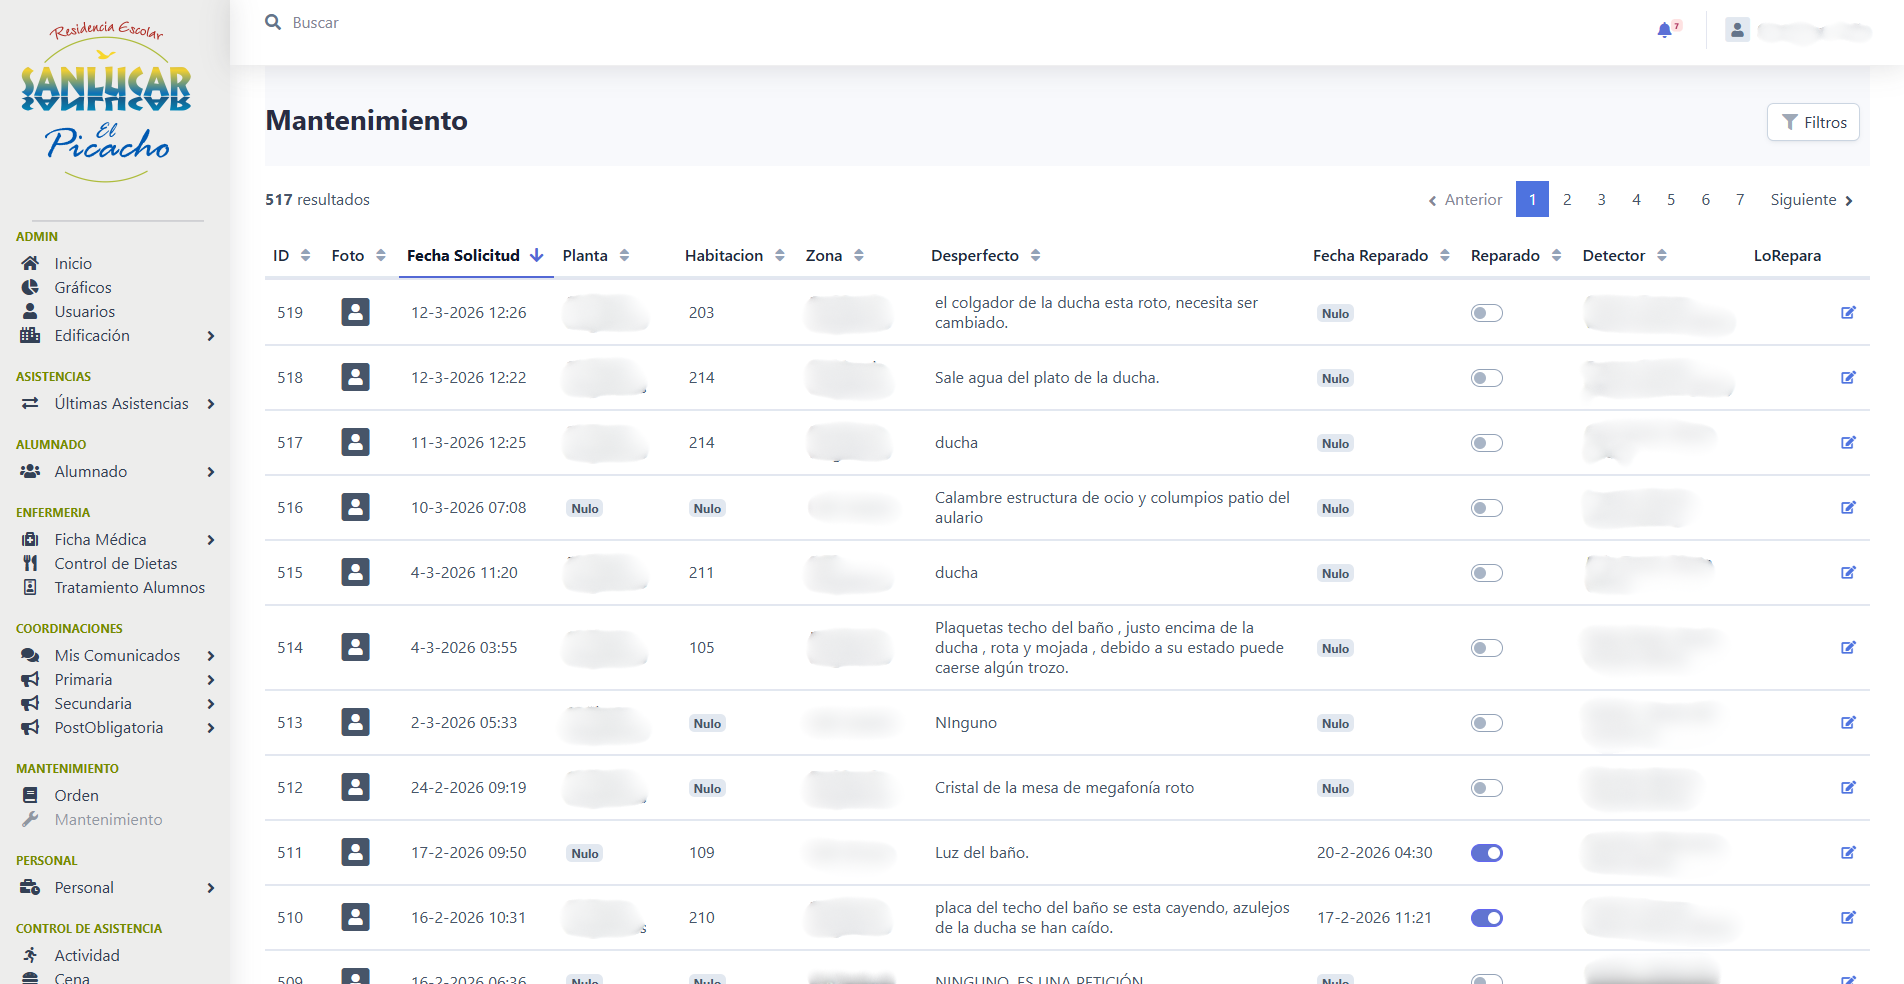1904x984 pixels.
Task: Open the user profile avatar icon
Action: (x=1737, y=31)
